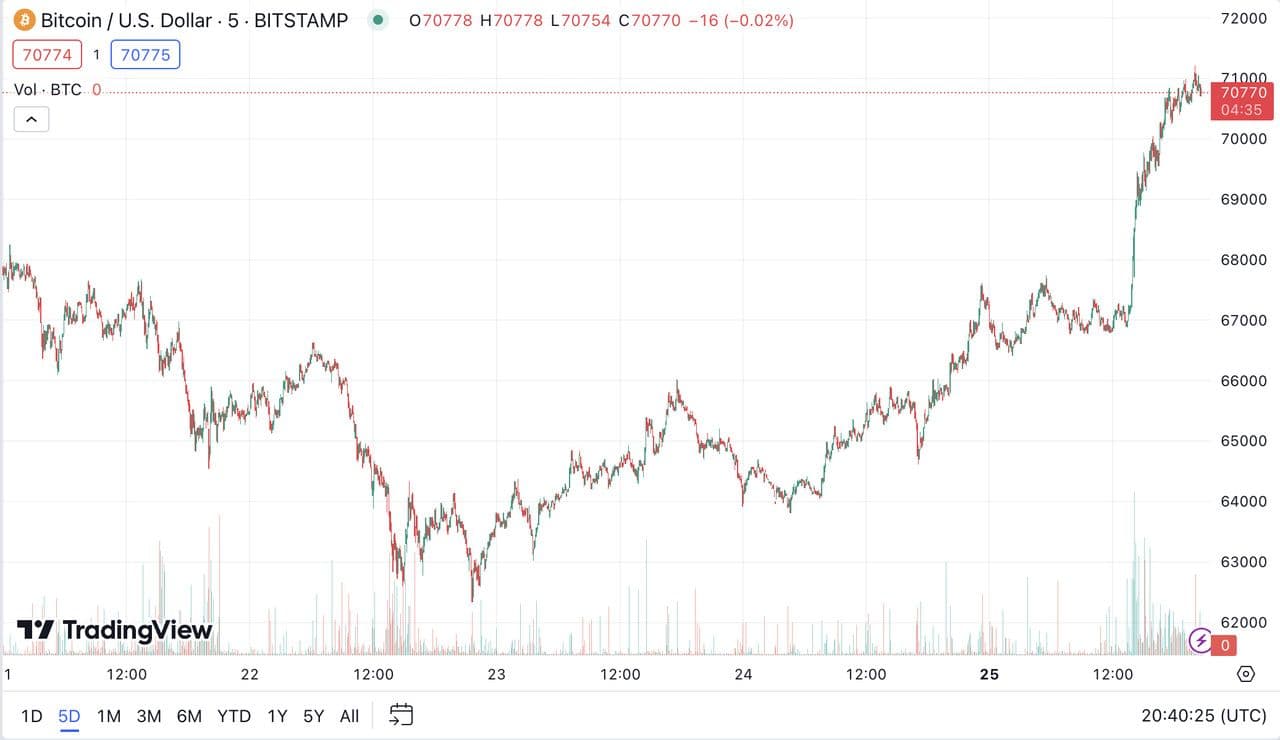
Task: Collapse the indicator legend chevron
Action: [x=31, y=120]
